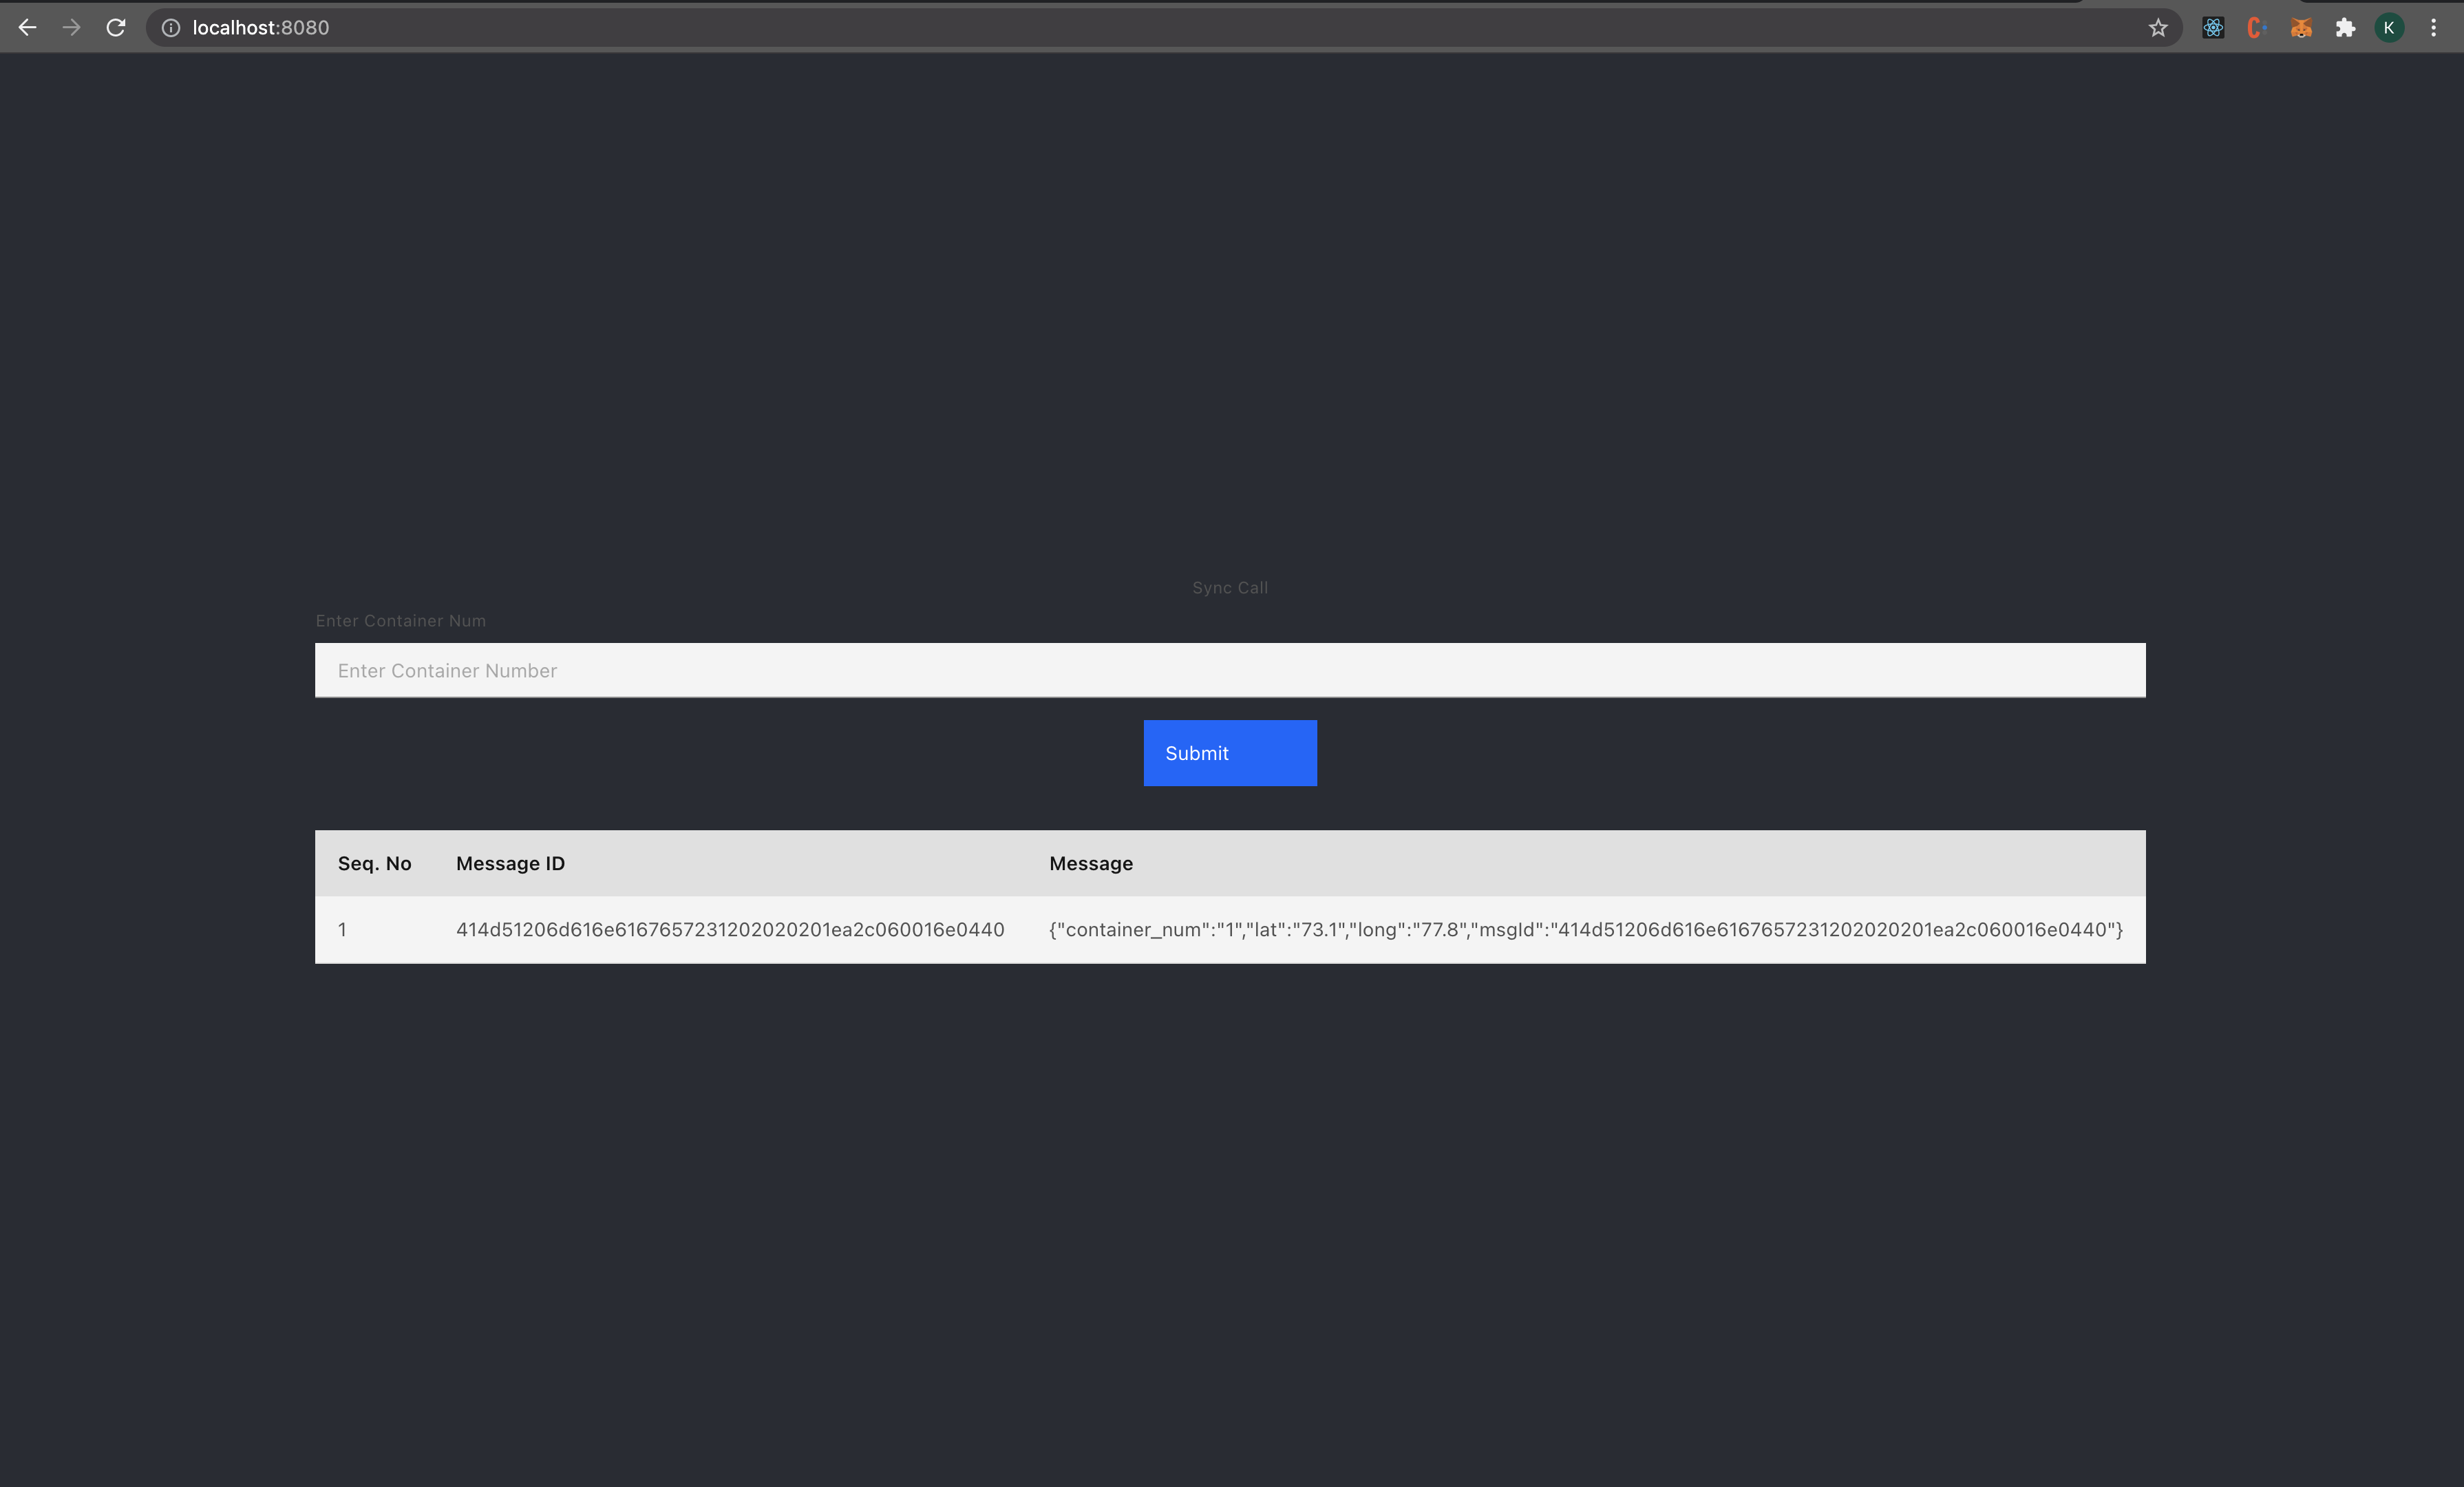Click the Sync Call heading text

(x=1229, y=588)
